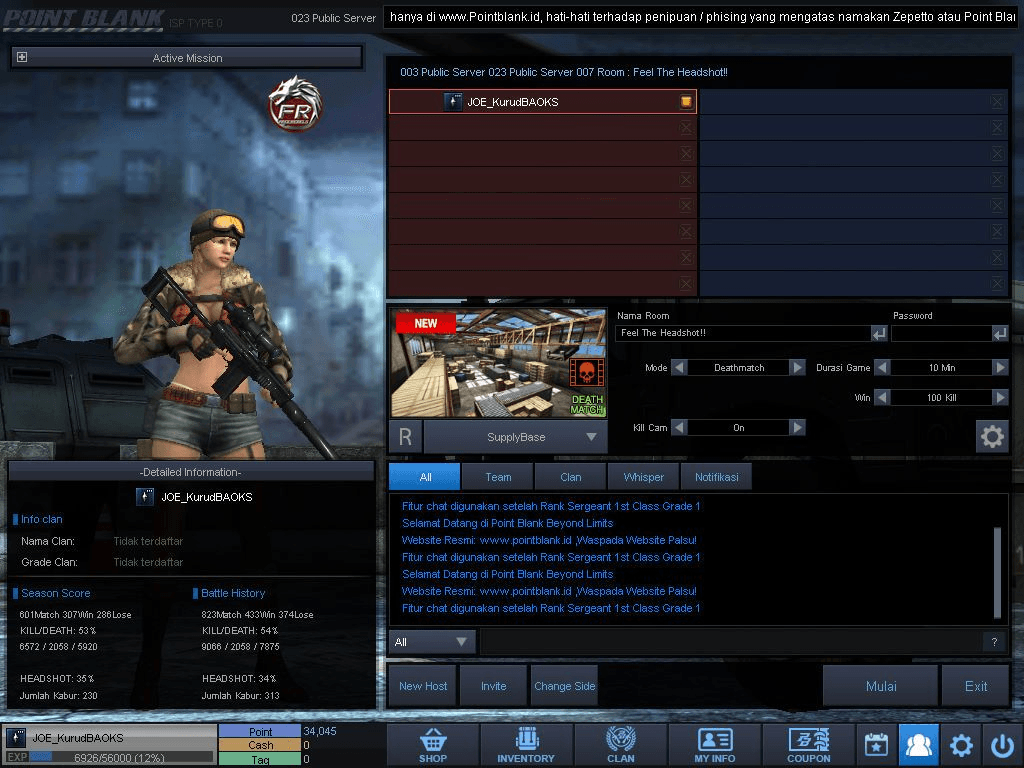
Task: Click the SupplyBase map thumbnail
Action: point(498,363)
